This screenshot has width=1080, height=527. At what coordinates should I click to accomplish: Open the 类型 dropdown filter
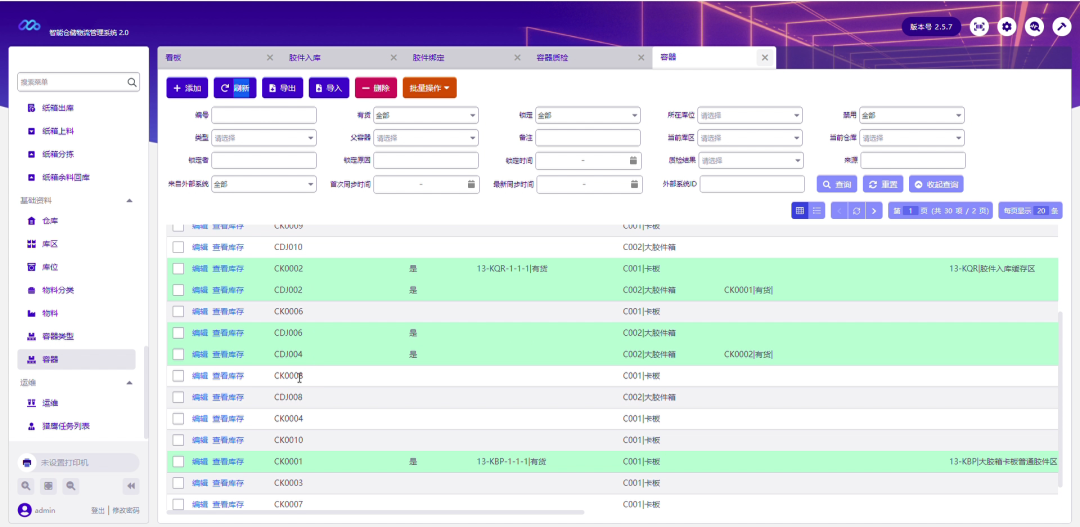(264, 138)
